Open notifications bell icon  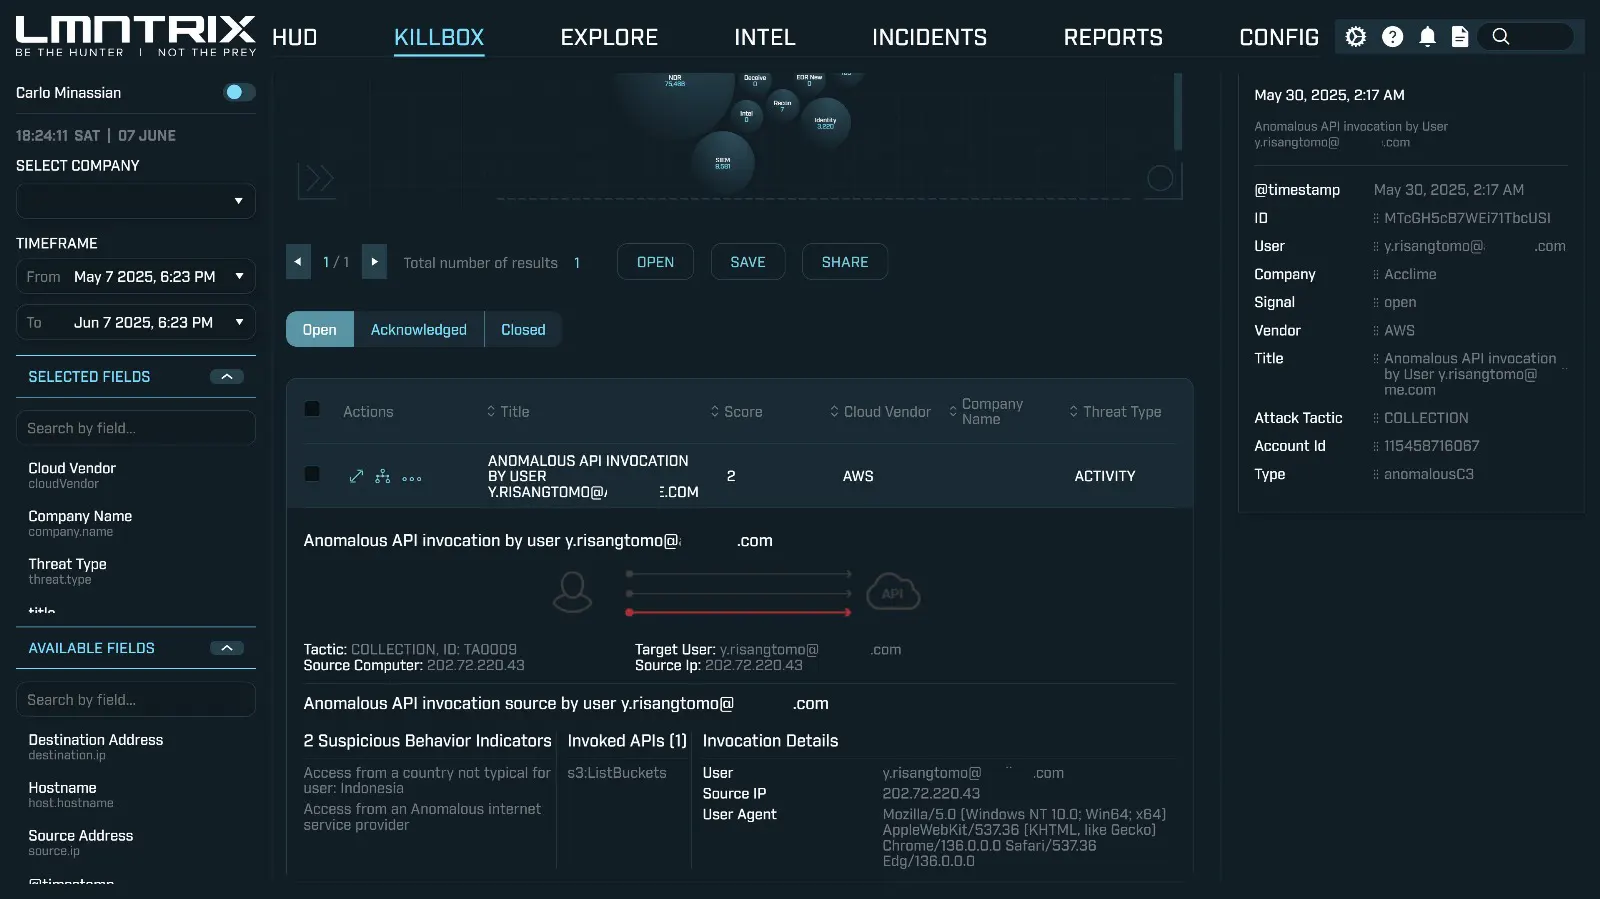[x=1427, y=37]
